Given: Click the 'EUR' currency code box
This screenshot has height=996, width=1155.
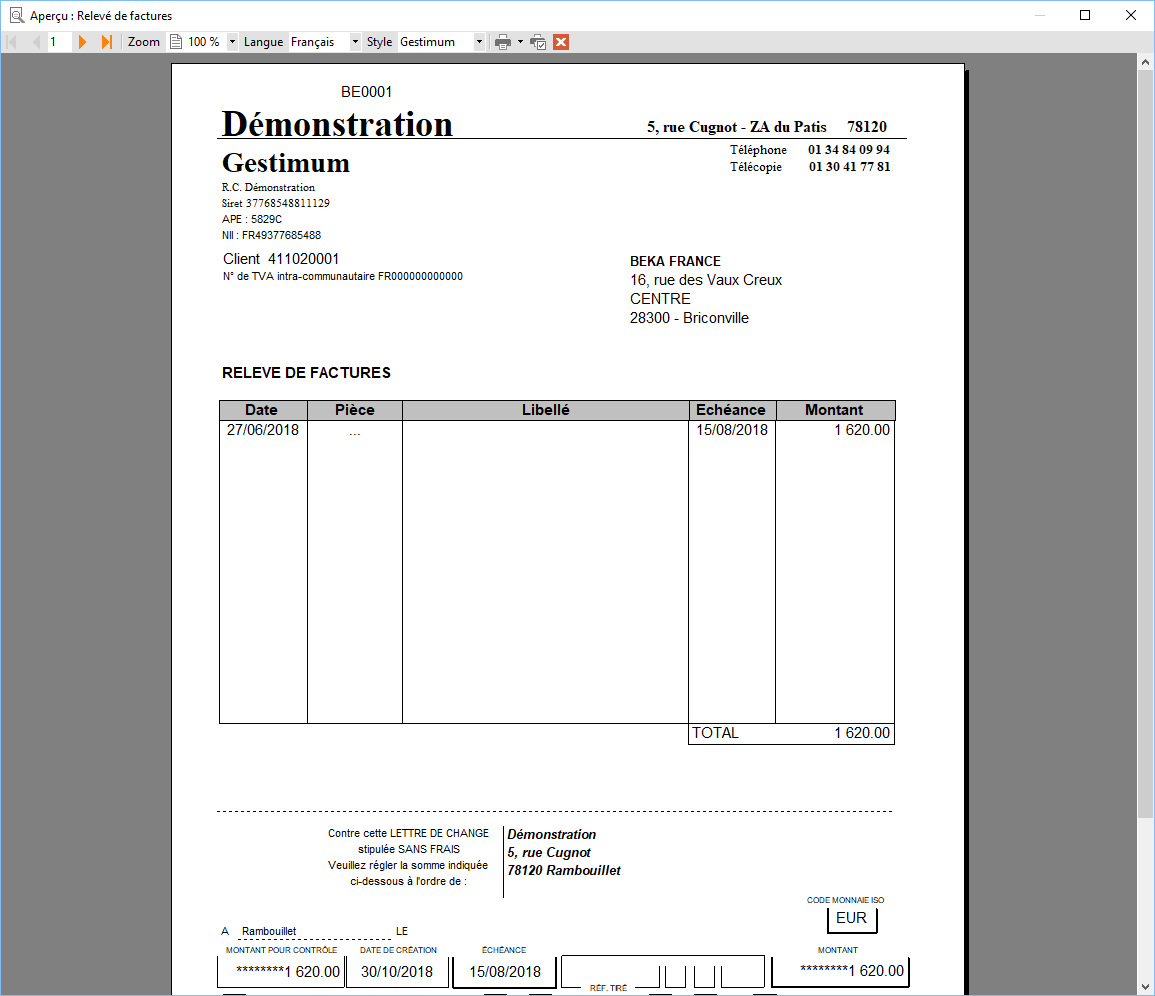Looking at the screenshot, I should tap(852, 918).
